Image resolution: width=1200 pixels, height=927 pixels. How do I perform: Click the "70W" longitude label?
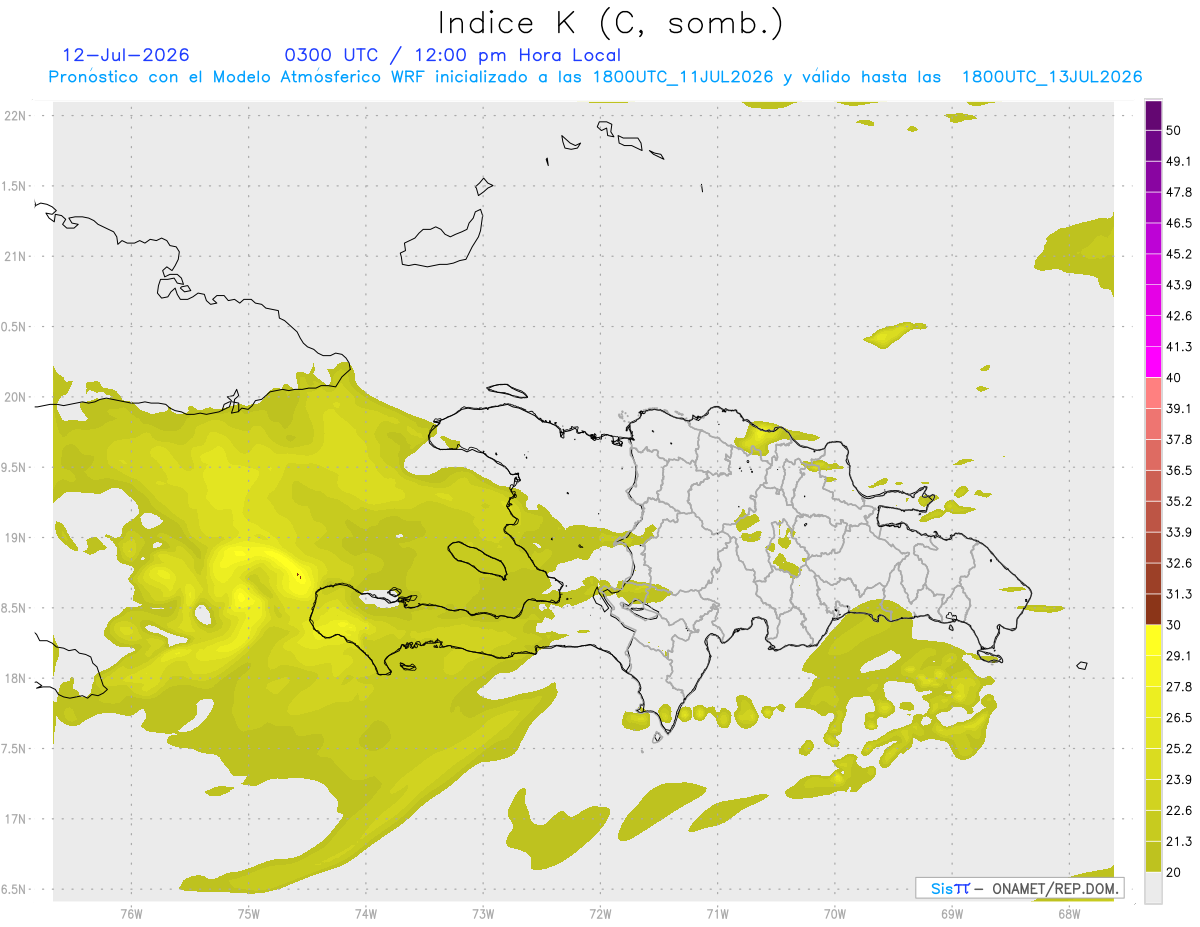coord(834,914)
